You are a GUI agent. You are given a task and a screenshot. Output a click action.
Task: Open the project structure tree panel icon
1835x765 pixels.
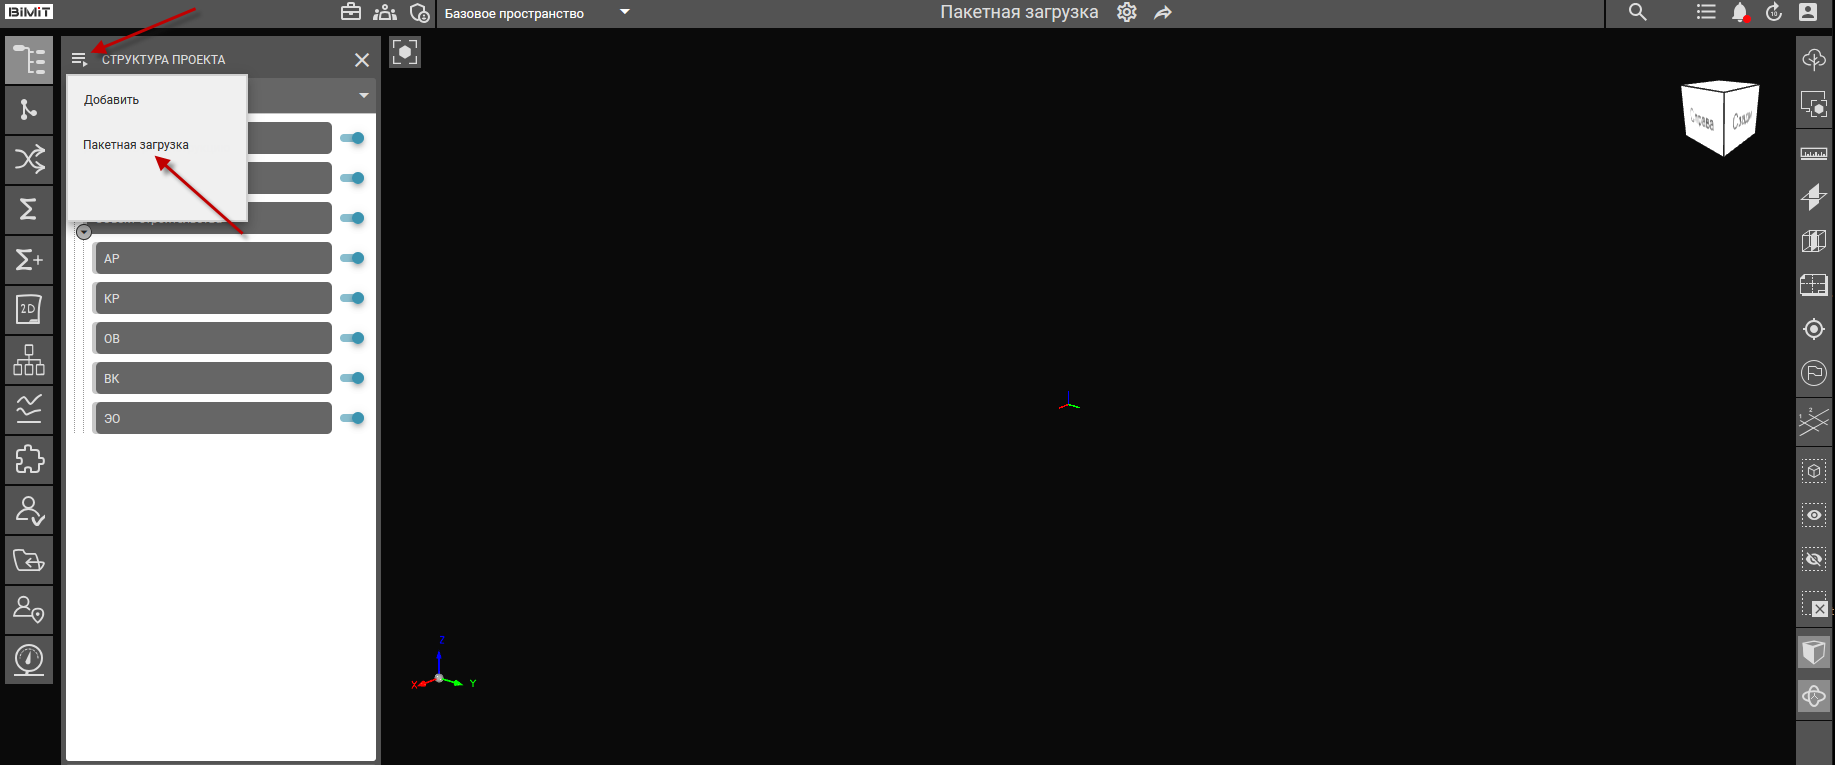pos(29,60)
